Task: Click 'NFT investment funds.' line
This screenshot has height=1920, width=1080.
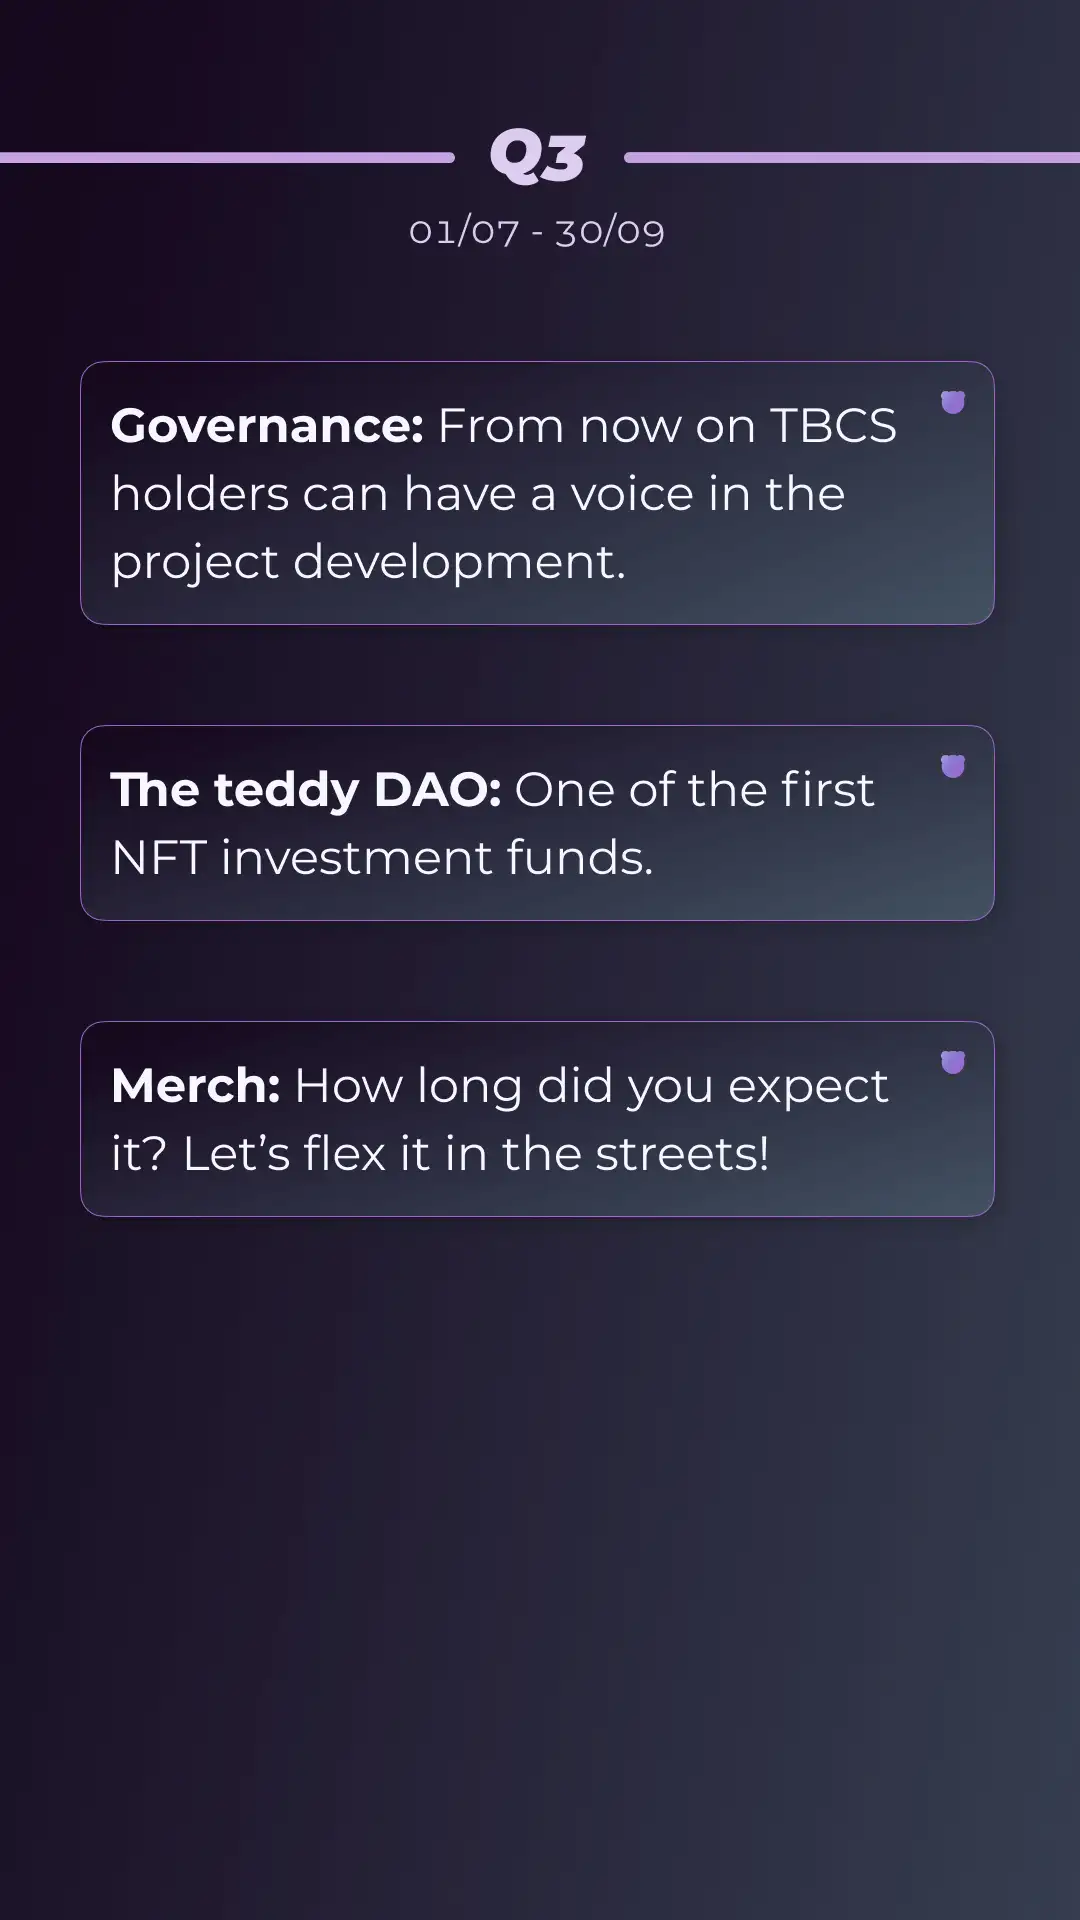Action: (x=383, y=858)
